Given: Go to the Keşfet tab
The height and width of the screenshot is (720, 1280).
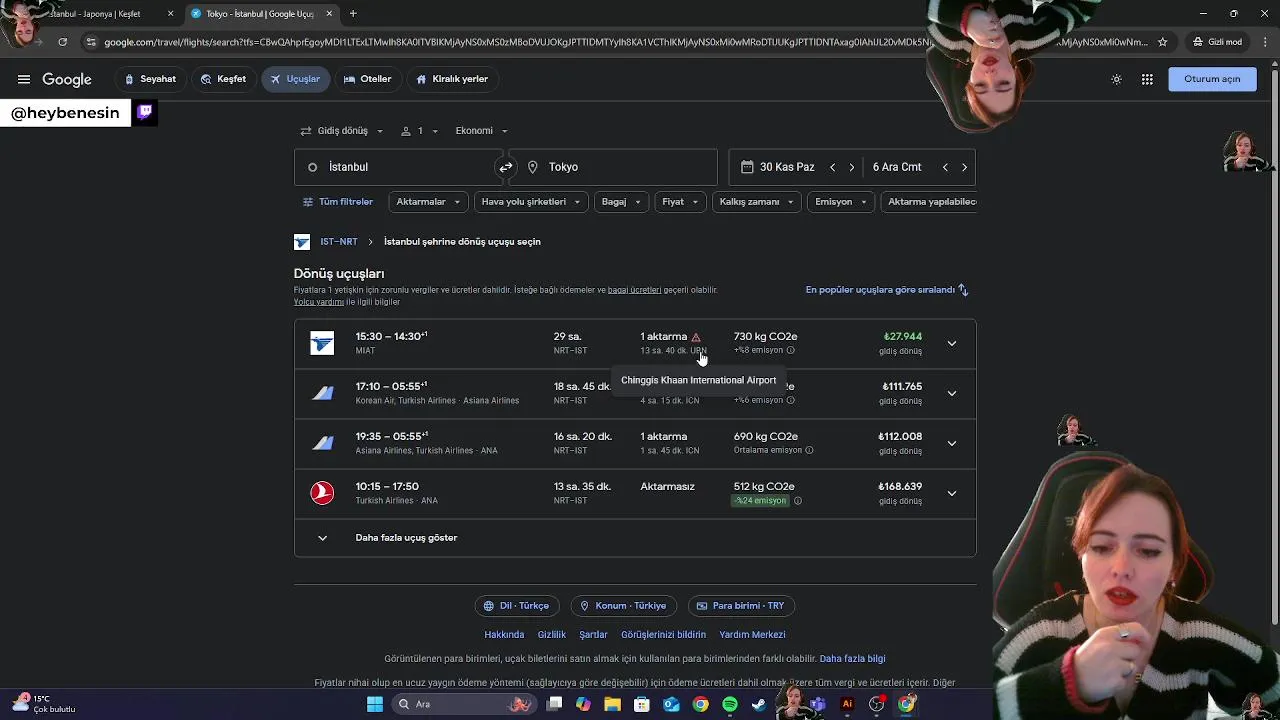Looking at the screenshot, I should [223, 79].
